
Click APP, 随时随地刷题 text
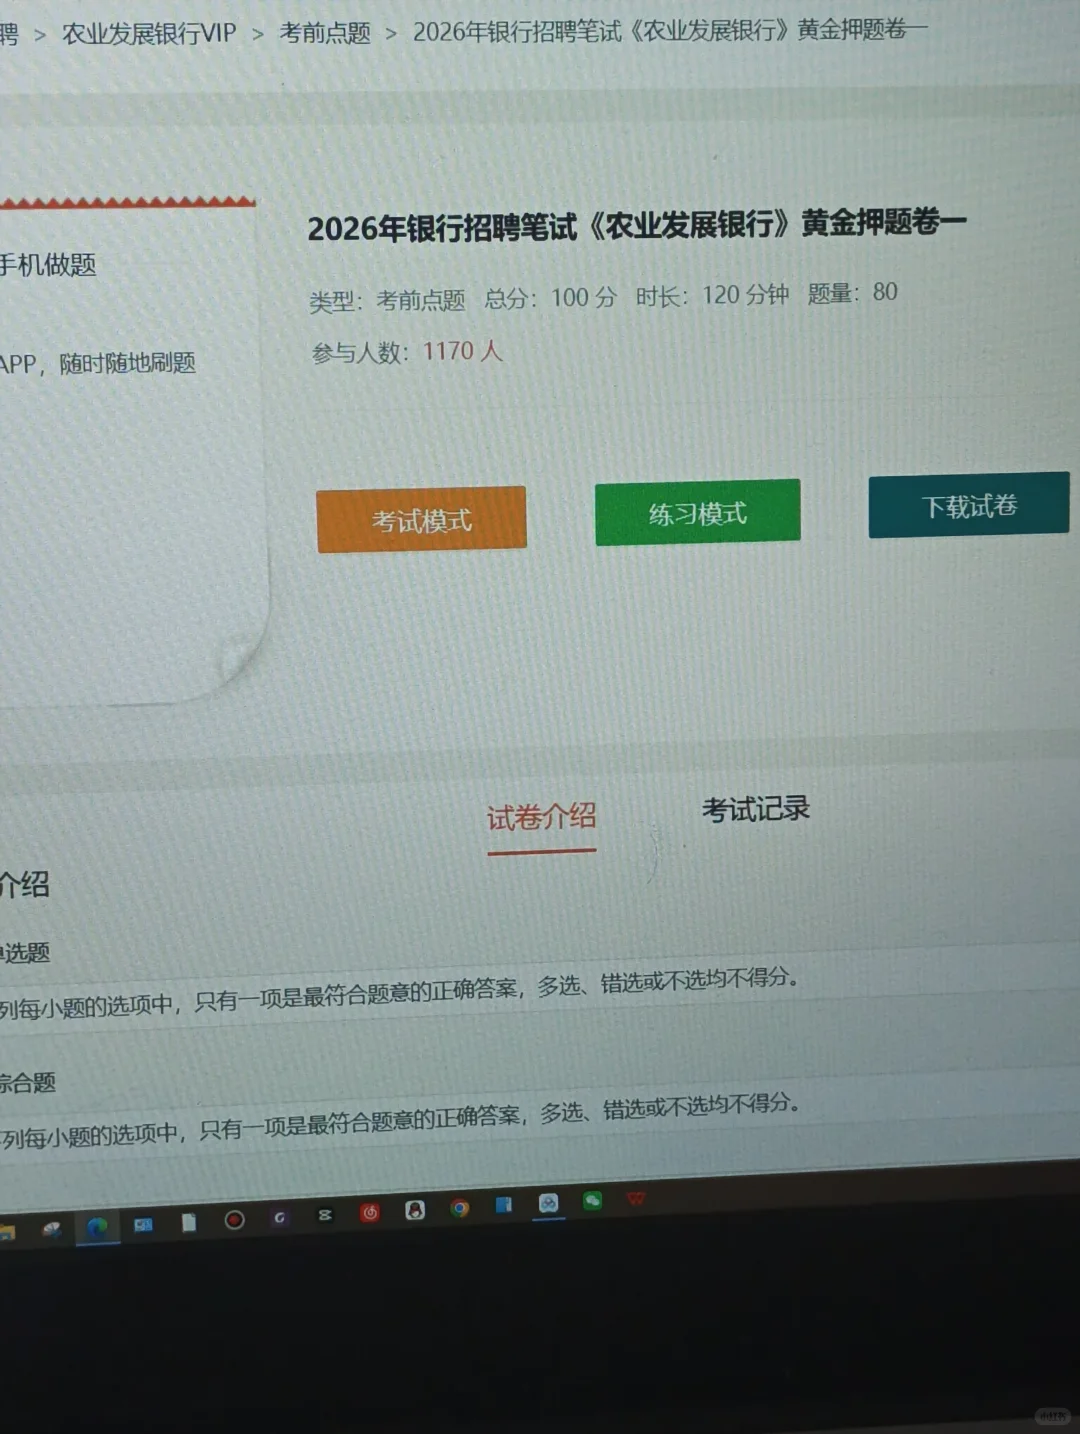(98, 363)
